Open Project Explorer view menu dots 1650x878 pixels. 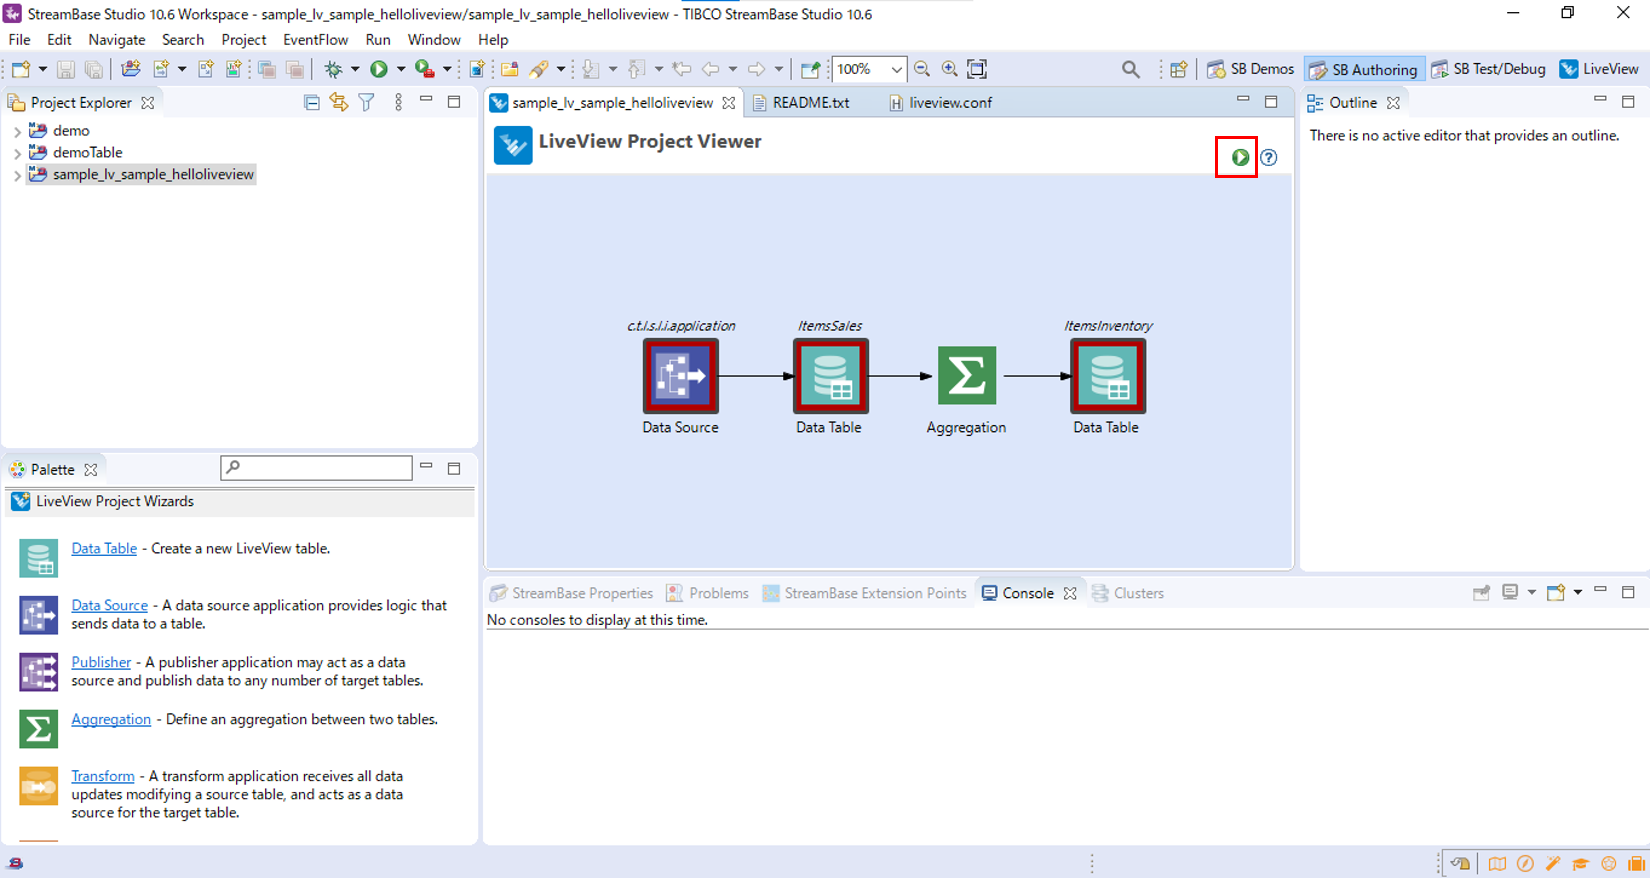click(398, 102)
